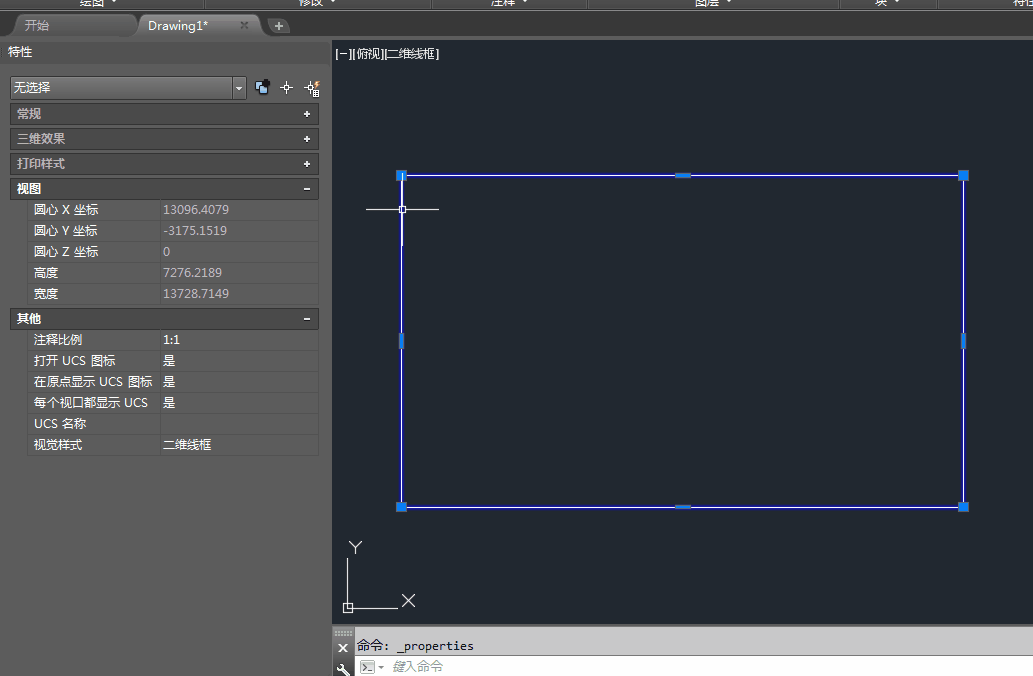Click the recent commands prompt icon

point(370,667)
